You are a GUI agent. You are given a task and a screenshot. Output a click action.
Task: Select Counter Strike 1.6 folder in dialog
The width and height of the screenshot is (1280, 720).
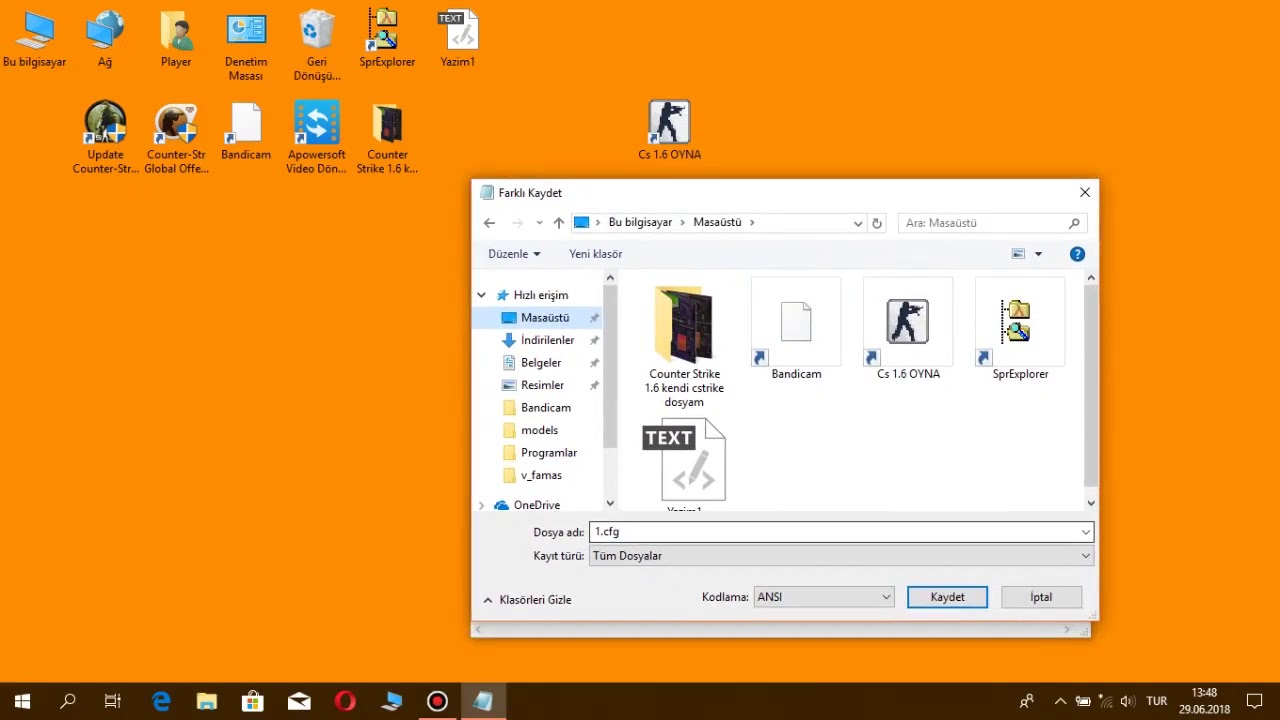click(x=684, y=347)
